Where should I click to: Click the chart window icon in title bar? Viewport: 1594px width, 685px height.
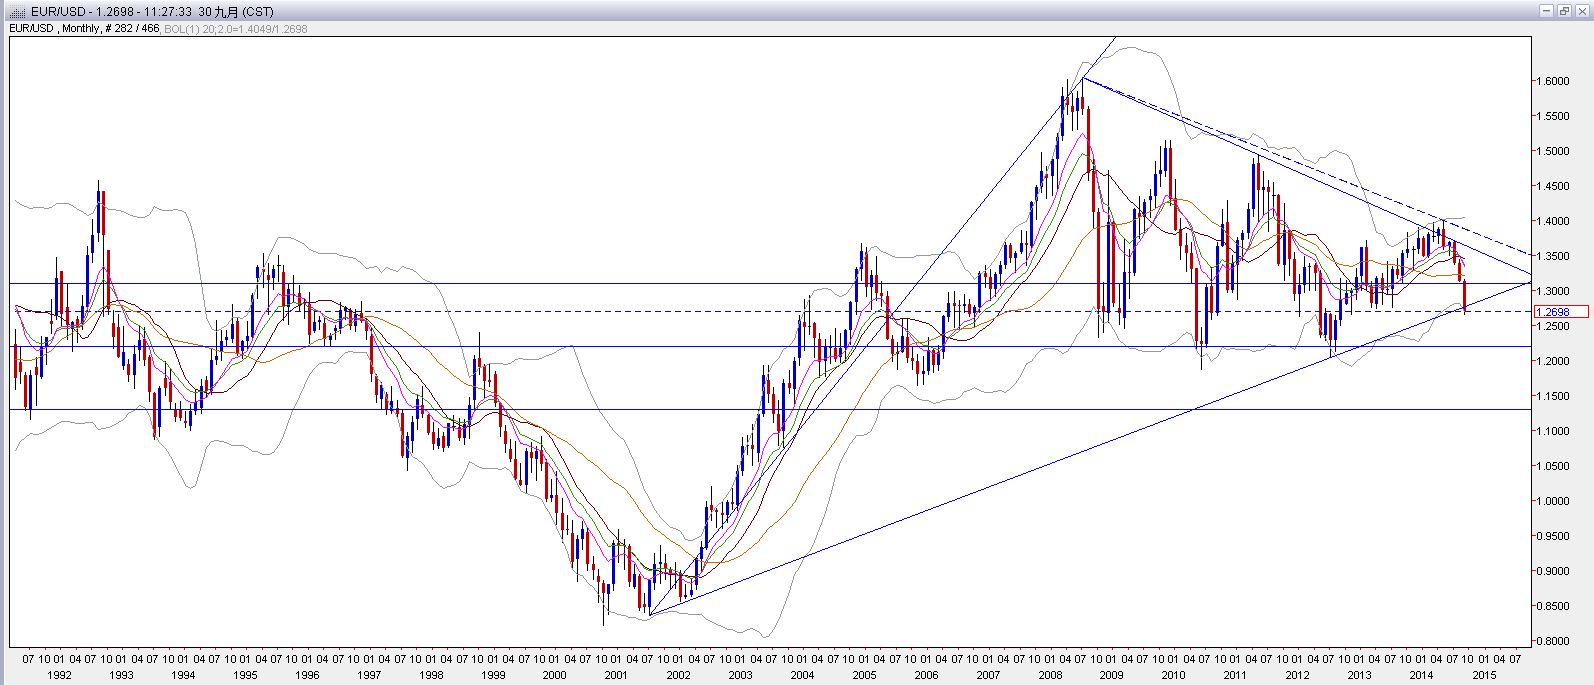point(17,11)
